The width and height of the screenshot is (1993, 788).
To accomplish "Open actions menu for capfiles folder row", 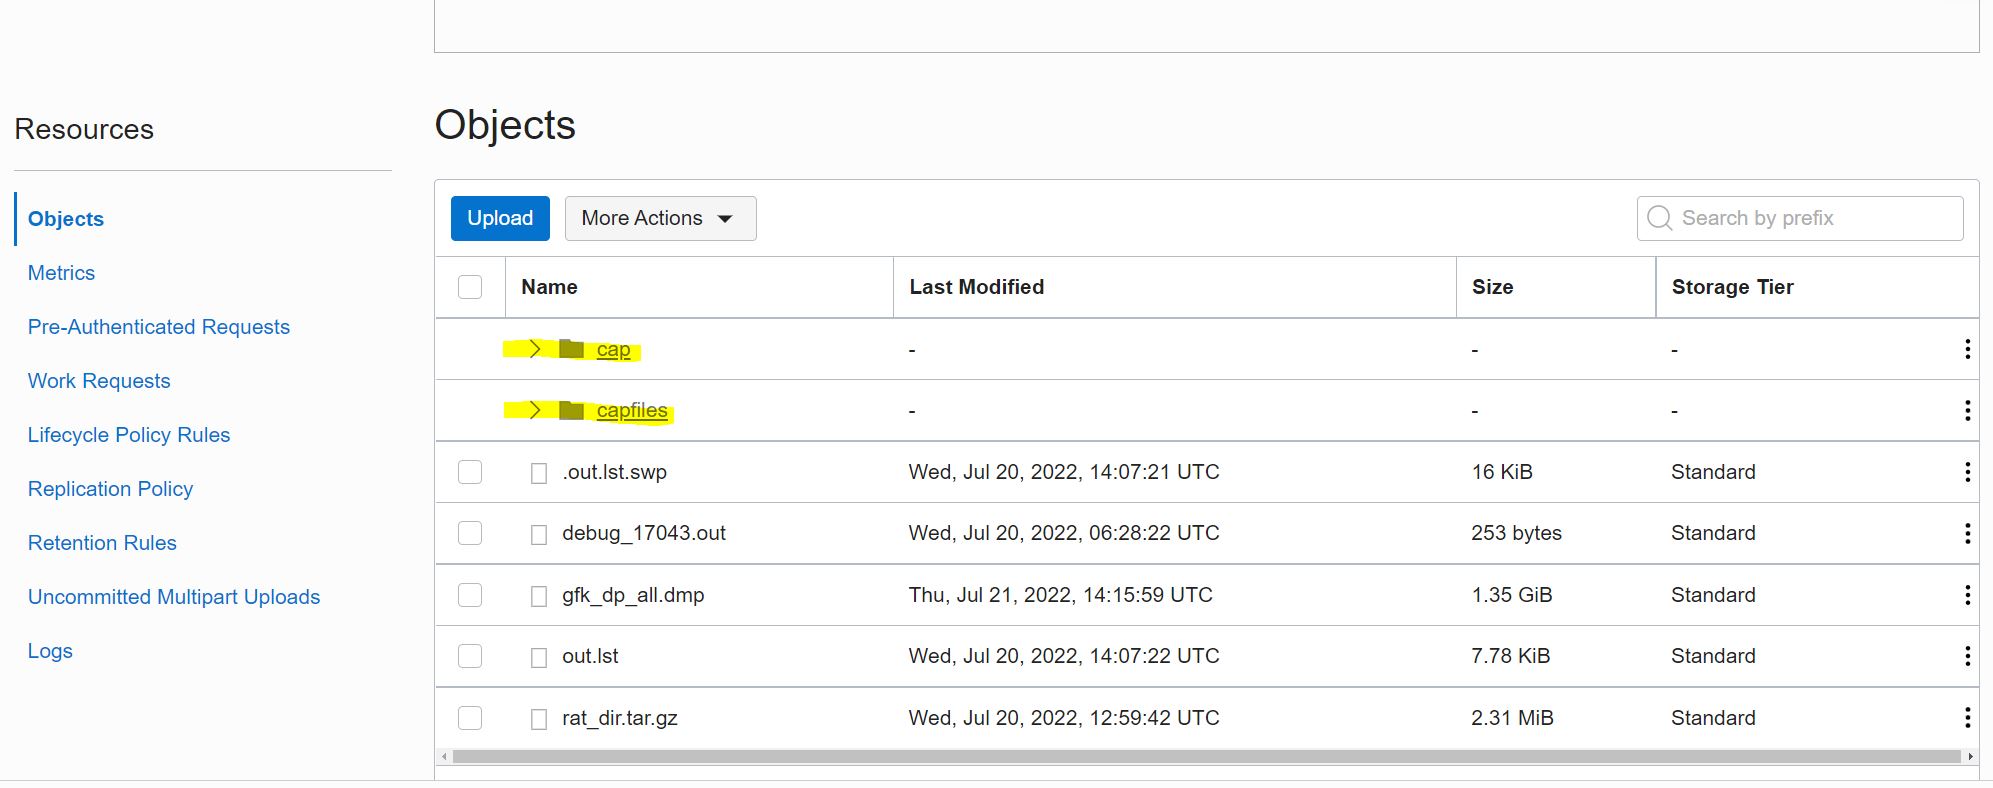I will click(1967, 410).
